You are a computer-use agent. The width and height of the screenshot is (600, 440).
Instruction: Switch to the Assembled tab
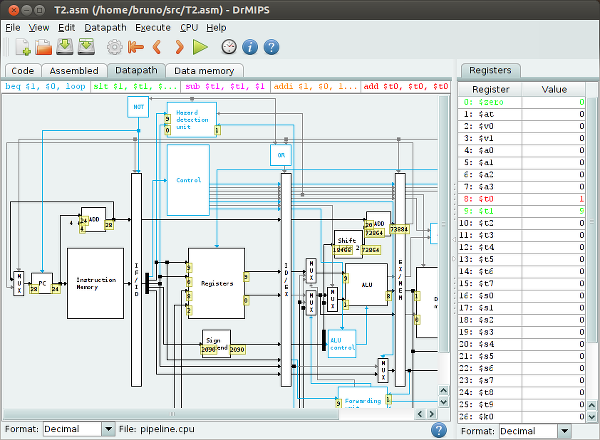[74, 71]
